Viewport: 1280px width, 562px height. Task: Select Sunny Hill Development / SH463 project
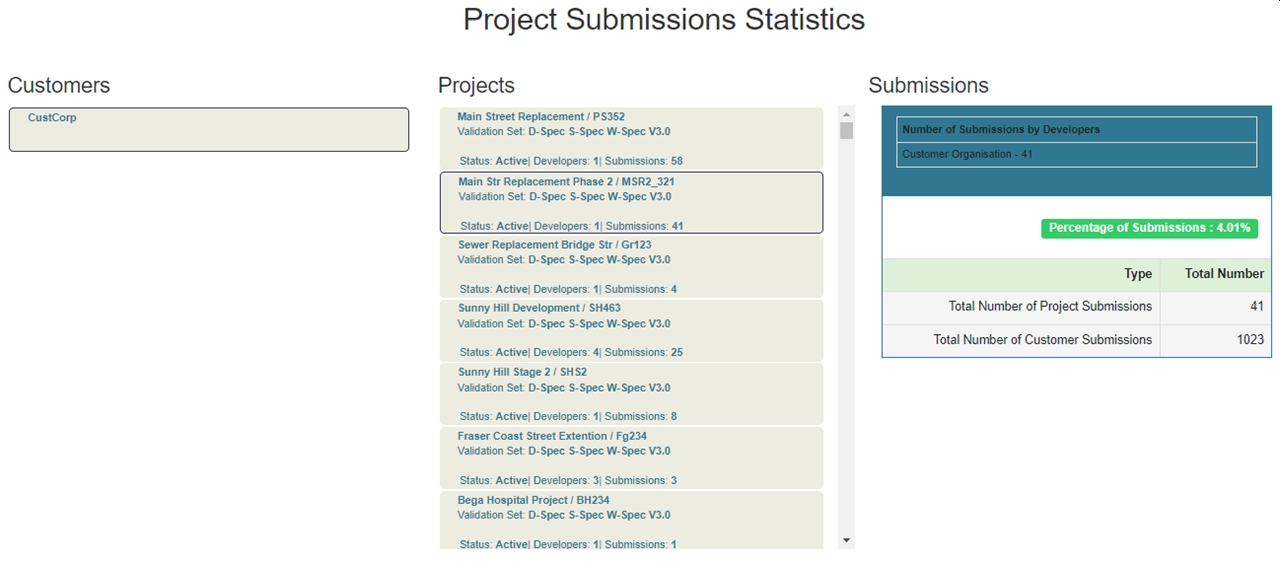pyautogui.click(x=630, y=330)
